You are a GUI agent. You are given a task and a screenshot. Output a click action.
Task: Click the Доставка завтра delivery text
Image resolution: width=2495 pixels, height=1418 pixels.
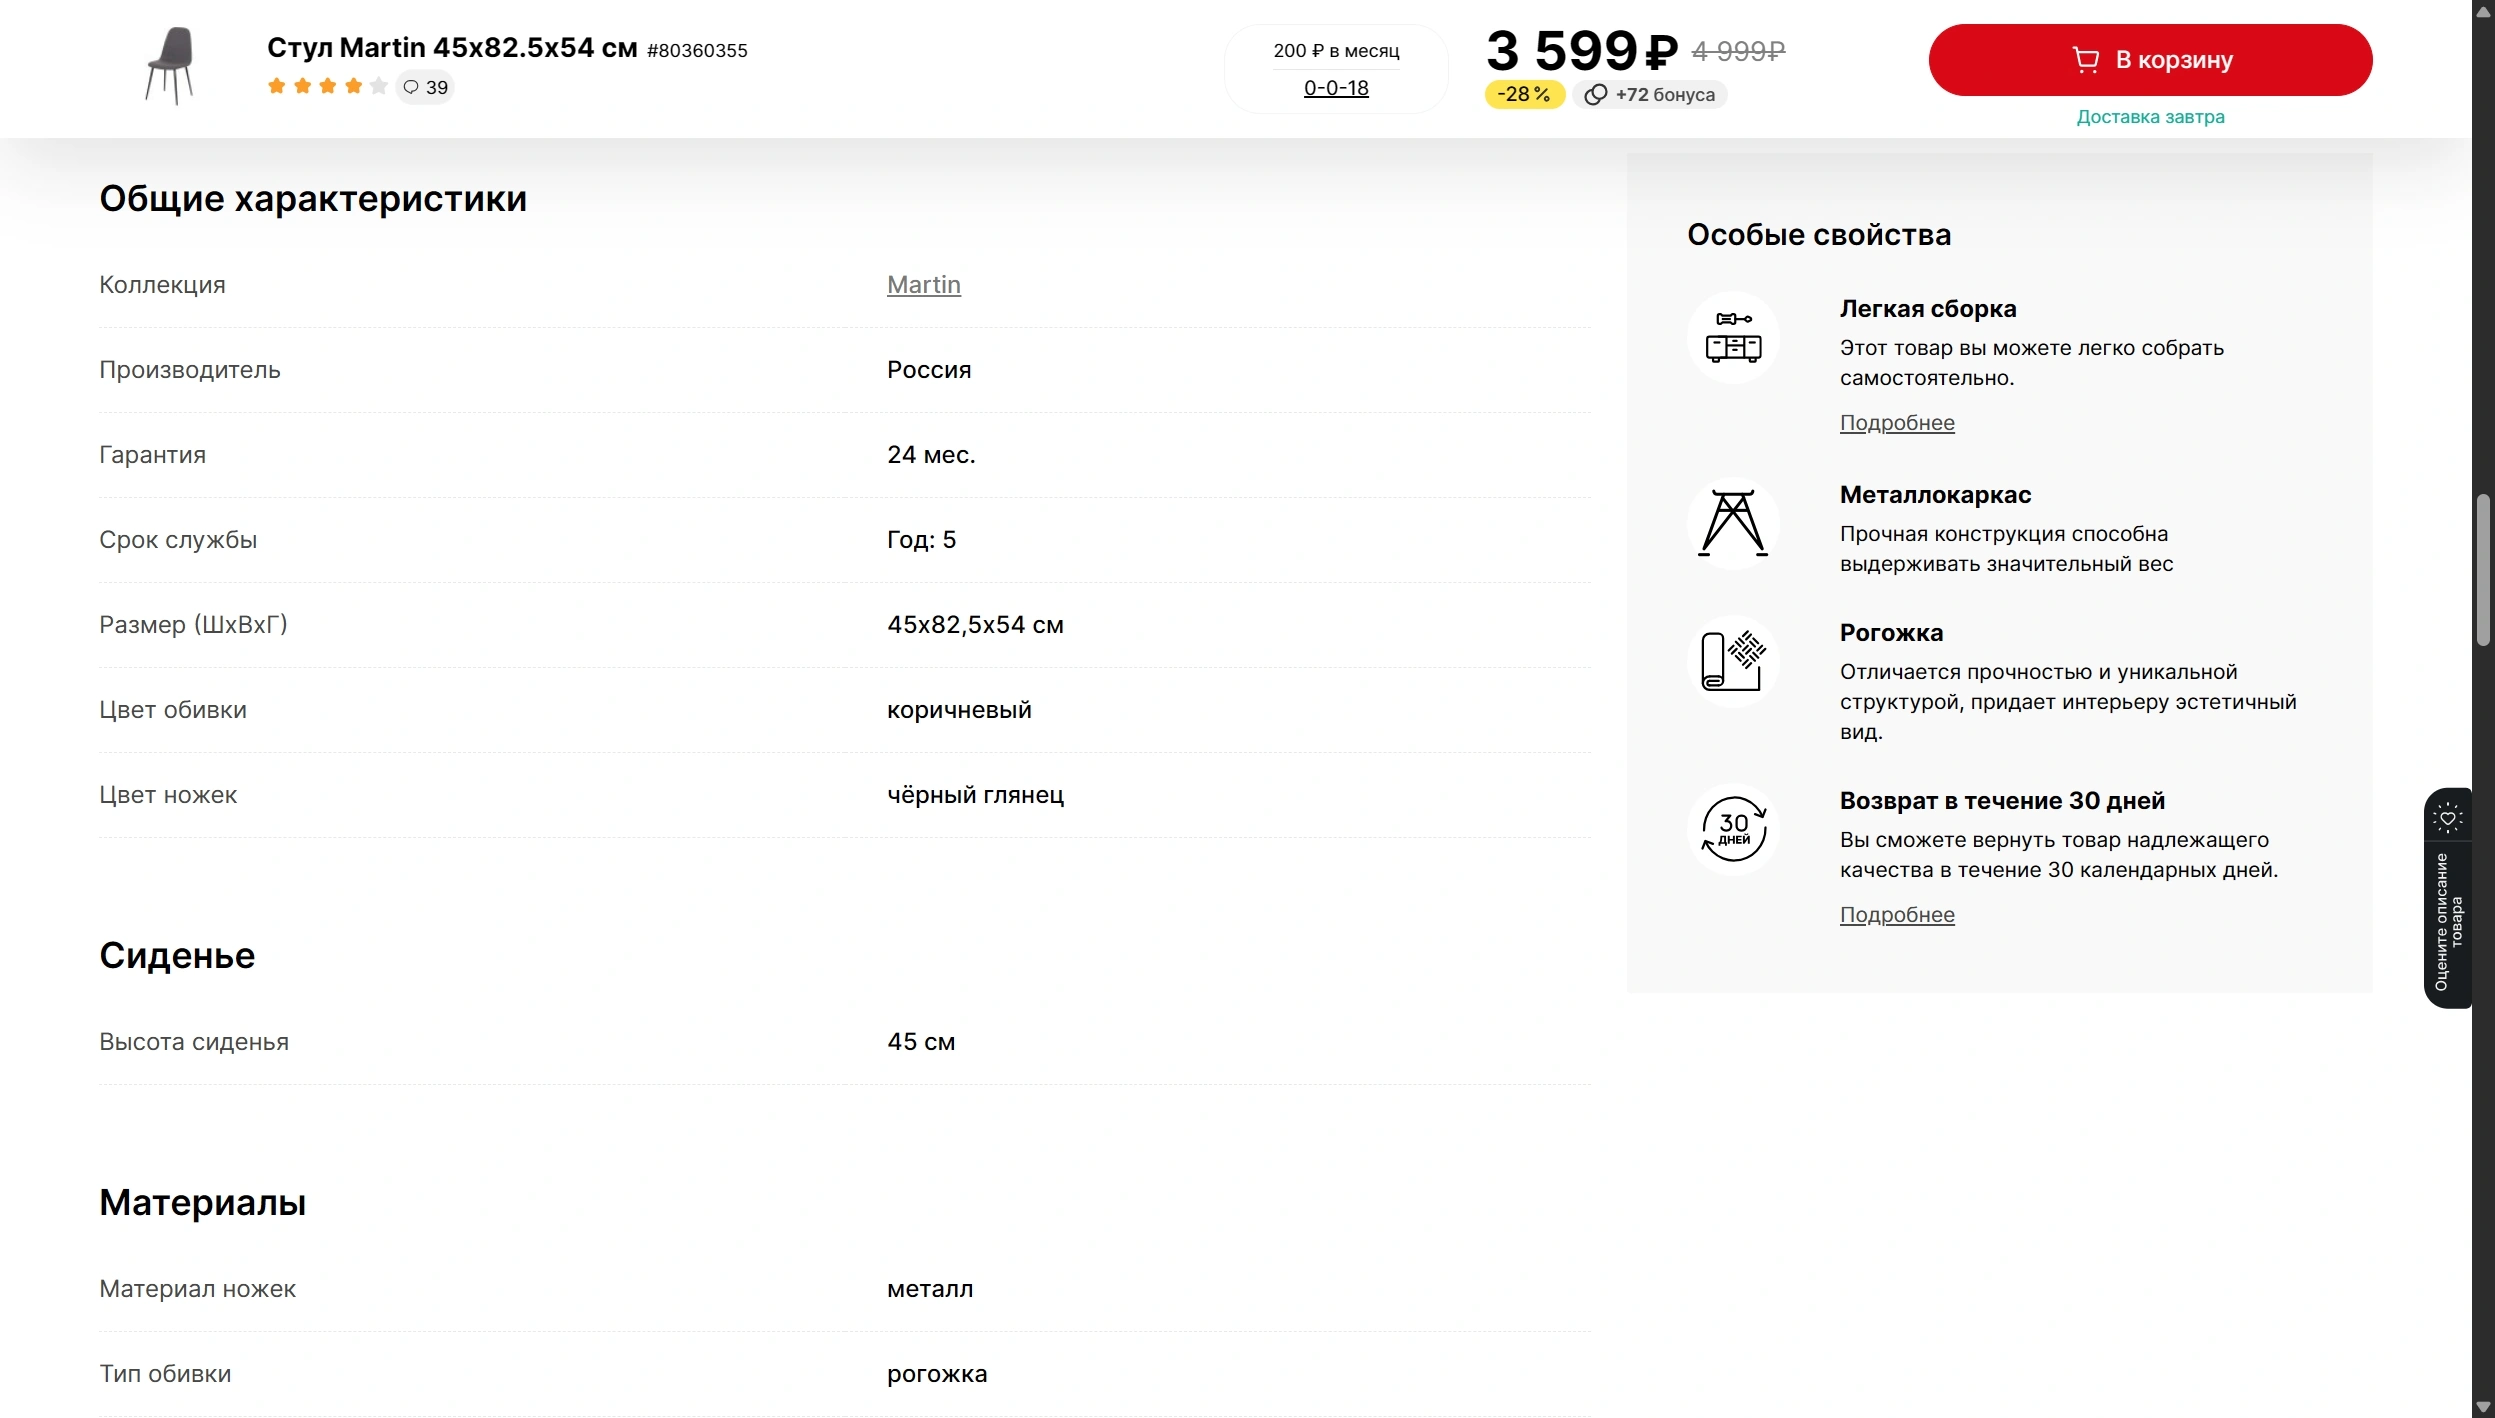[2150, 117]
